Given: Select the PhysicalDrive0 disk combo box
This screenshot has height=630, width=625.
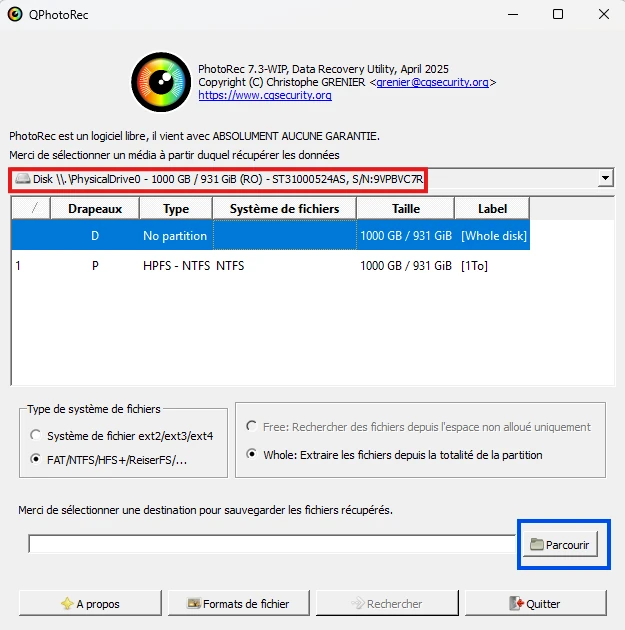Looking at the screenshot, I should (x=311, y=178).
